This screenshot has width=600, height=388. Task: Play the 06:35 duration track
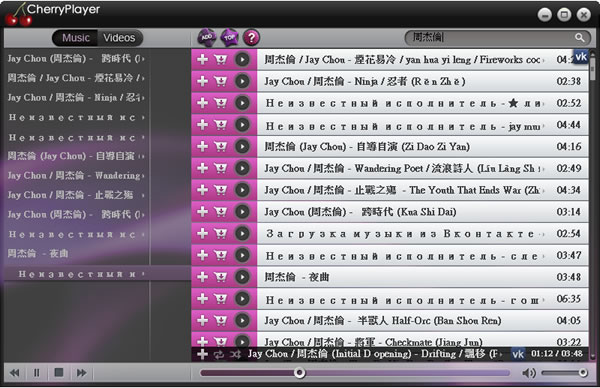click(242, 299)
